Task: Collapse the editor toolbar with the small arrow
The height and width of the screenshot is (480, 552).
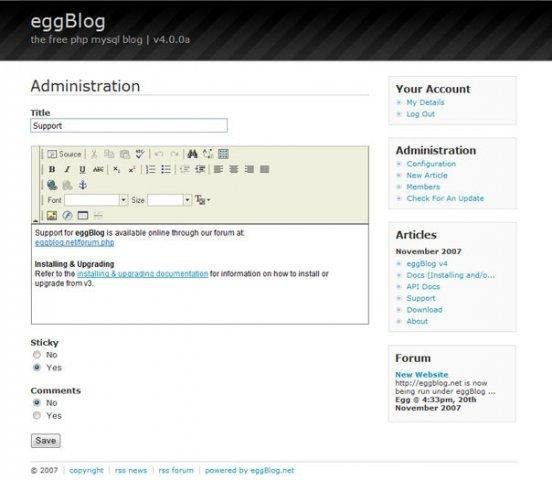Action: 35,220
